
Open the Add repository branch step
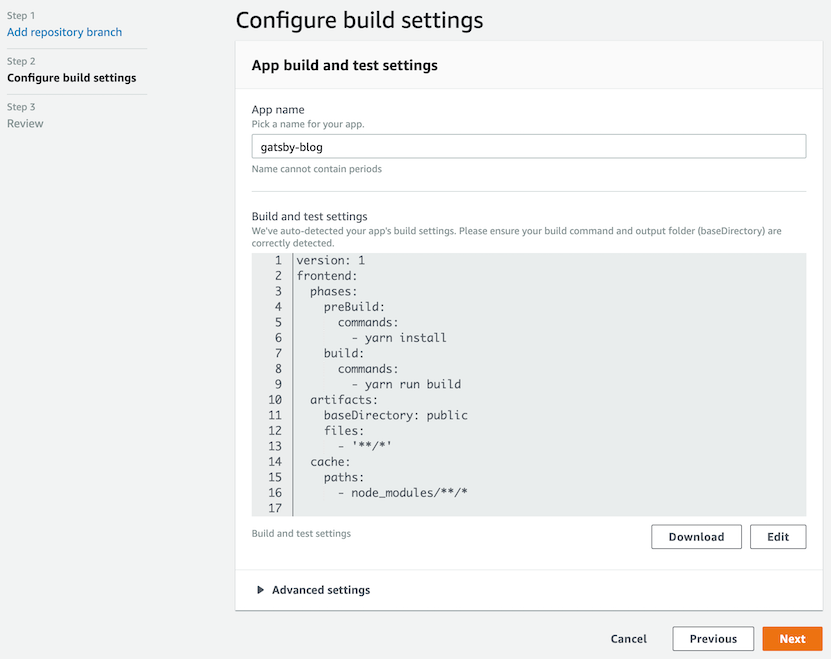[64, 32]
